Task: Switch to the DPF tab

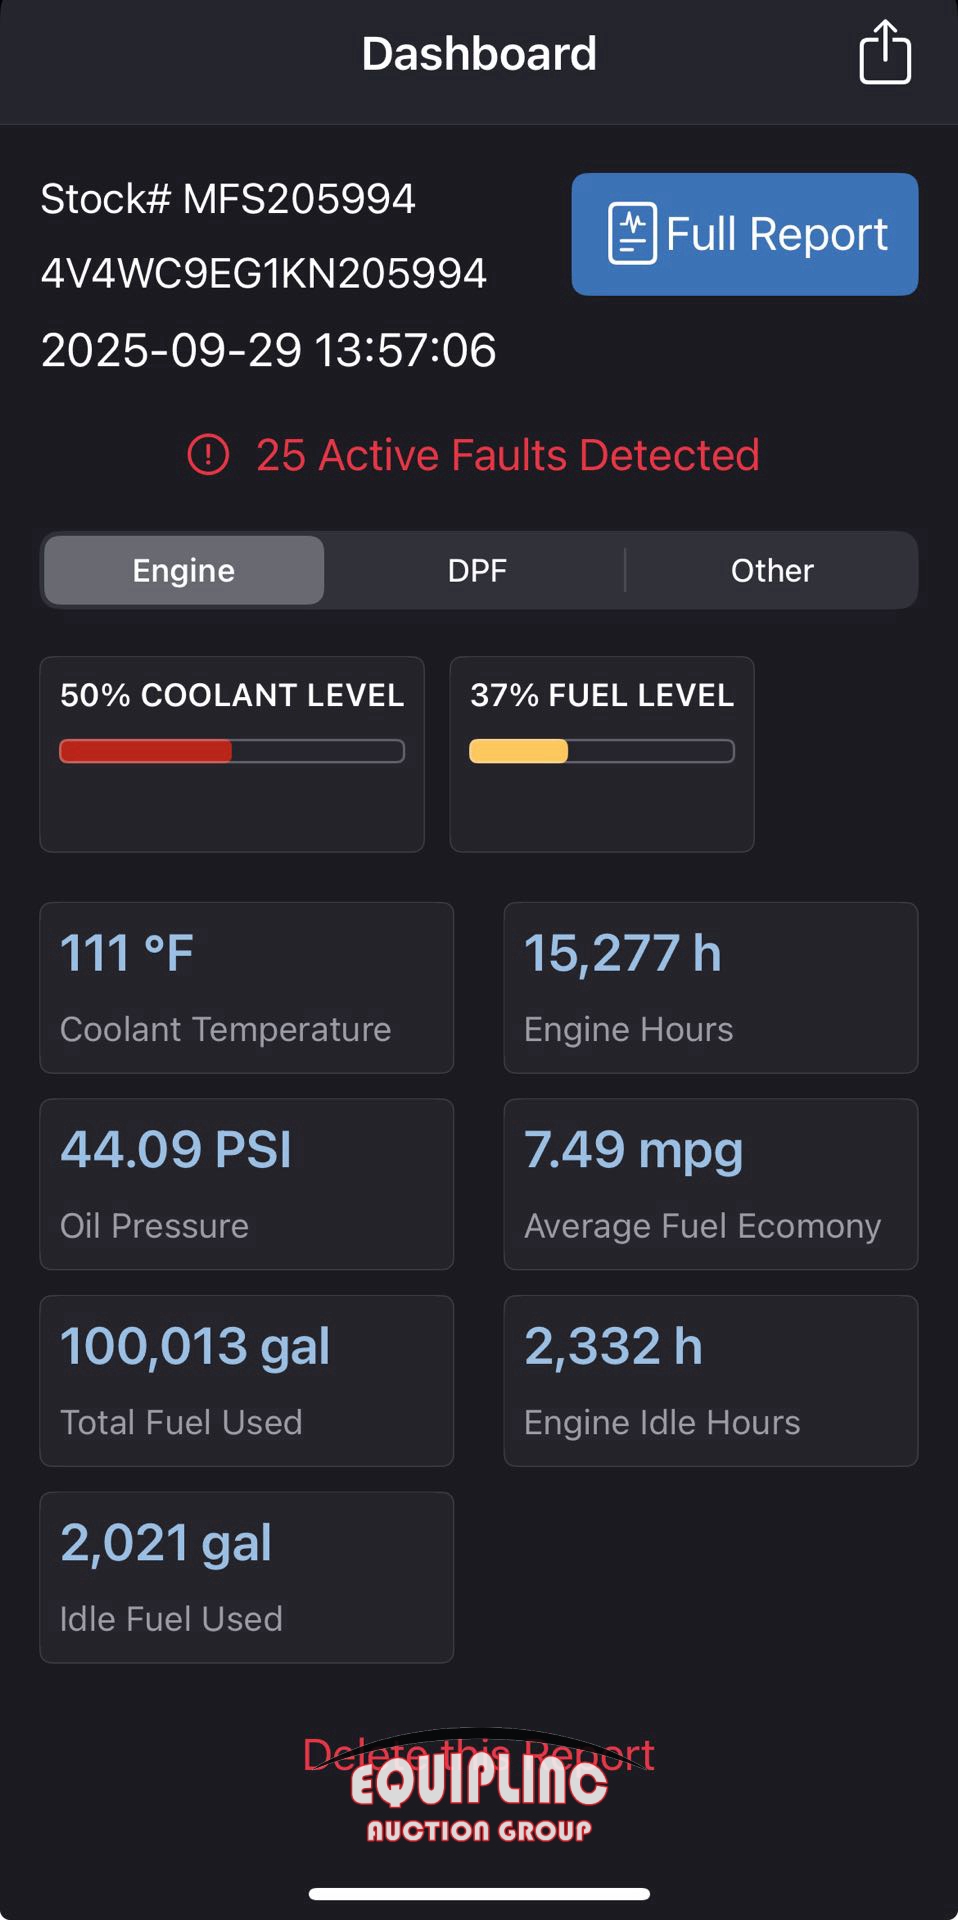Action: 477,570
